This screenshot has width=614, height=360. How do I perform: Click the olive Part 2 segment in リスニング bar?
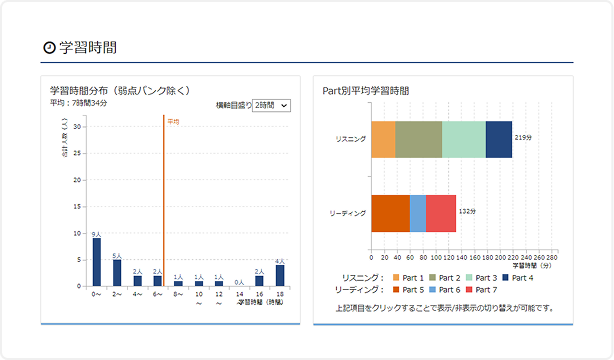(x=419, y=139)
